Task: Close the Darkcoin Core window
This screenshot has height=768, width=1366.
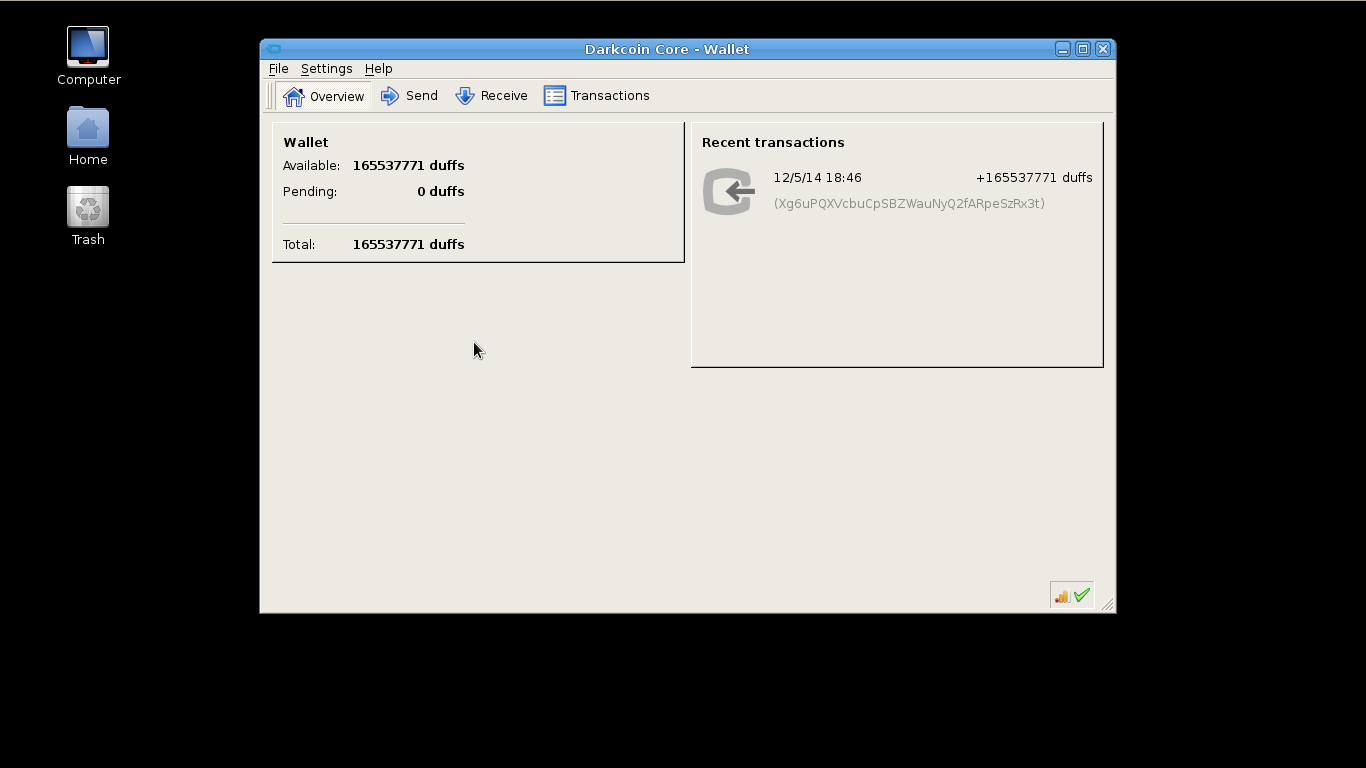Action: (1103, 49)
